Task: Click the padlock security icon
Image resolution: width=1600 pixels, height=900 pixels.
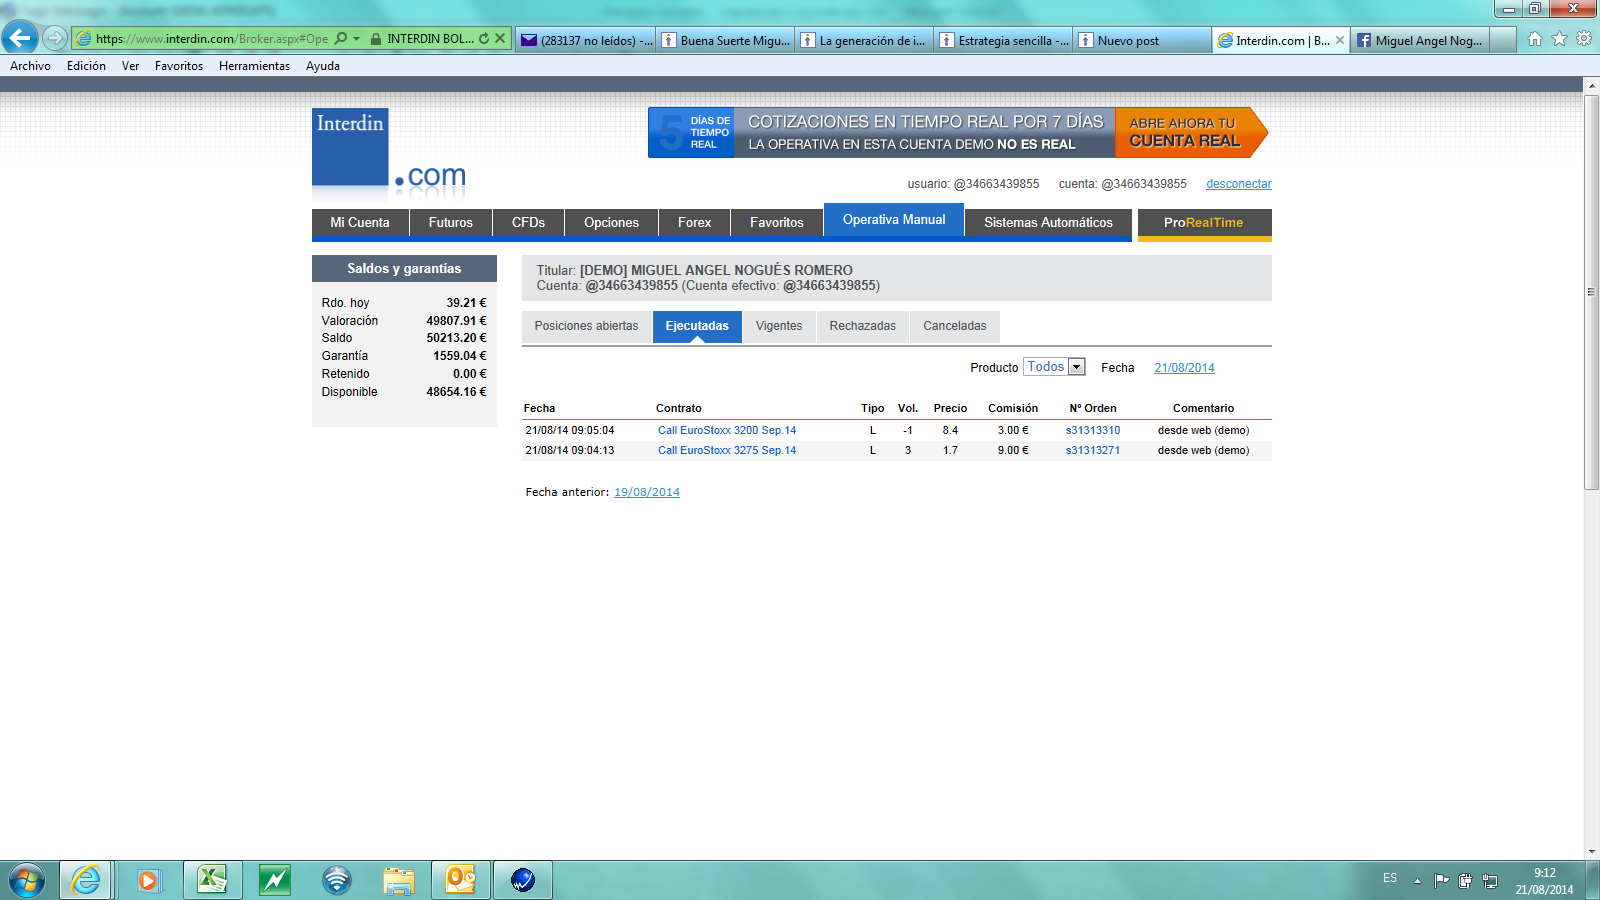Action: point(375,38)
